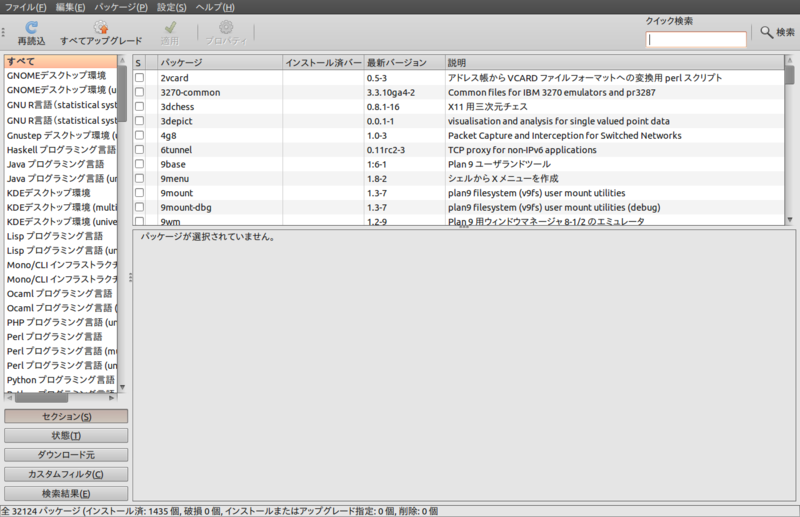Click the section list scroll-down arrow

tap(122, 387)
